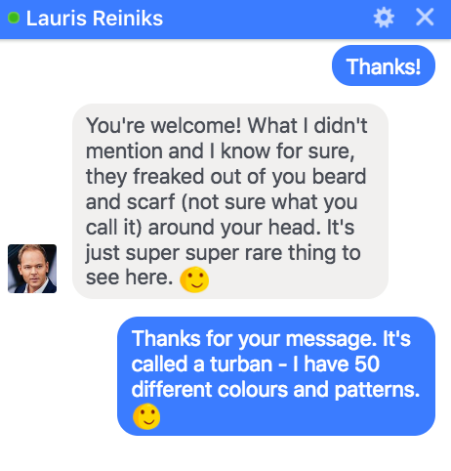
Task: Click the empty white area below last message
Action: (225, 454)
